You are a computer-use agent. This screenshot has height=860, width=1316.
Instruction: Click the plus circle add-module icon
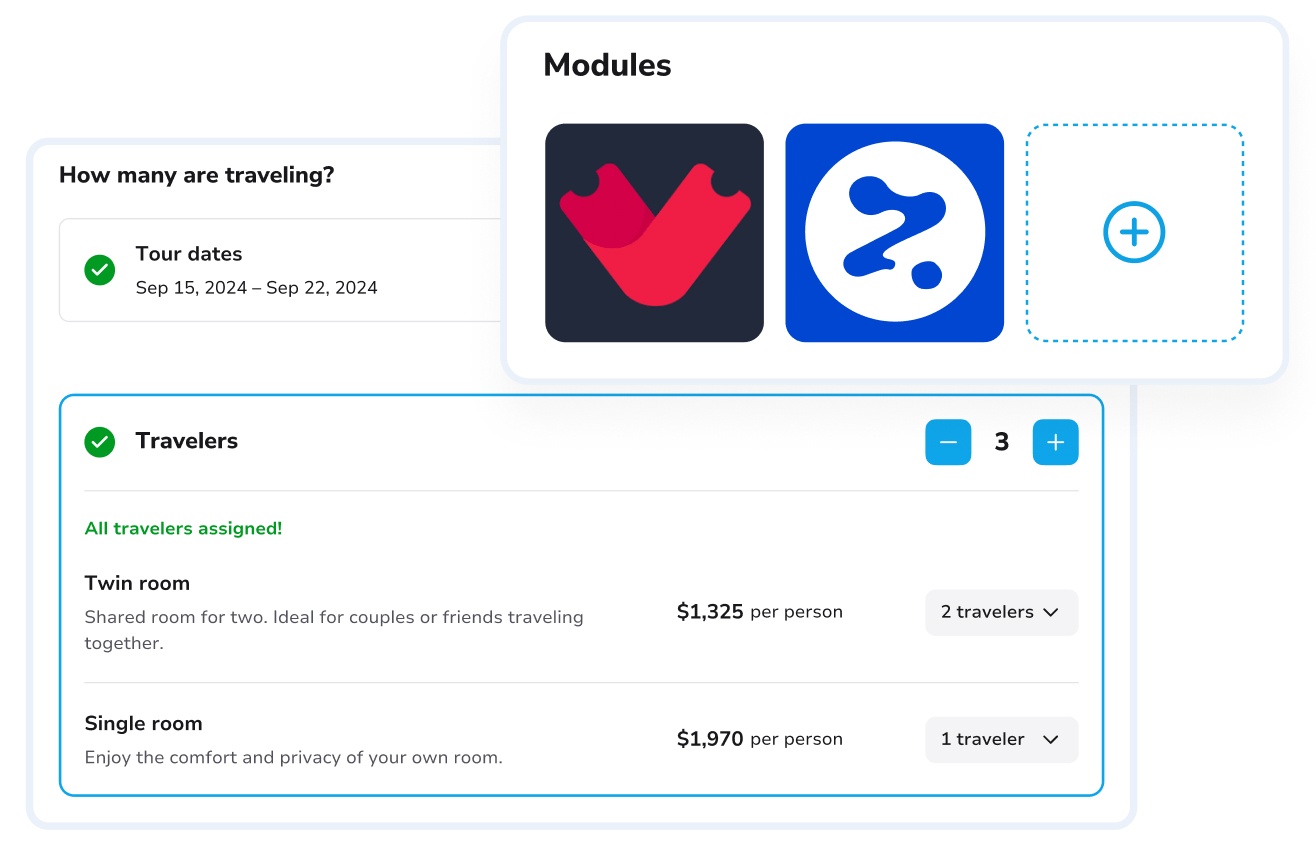pos(1134,233)
